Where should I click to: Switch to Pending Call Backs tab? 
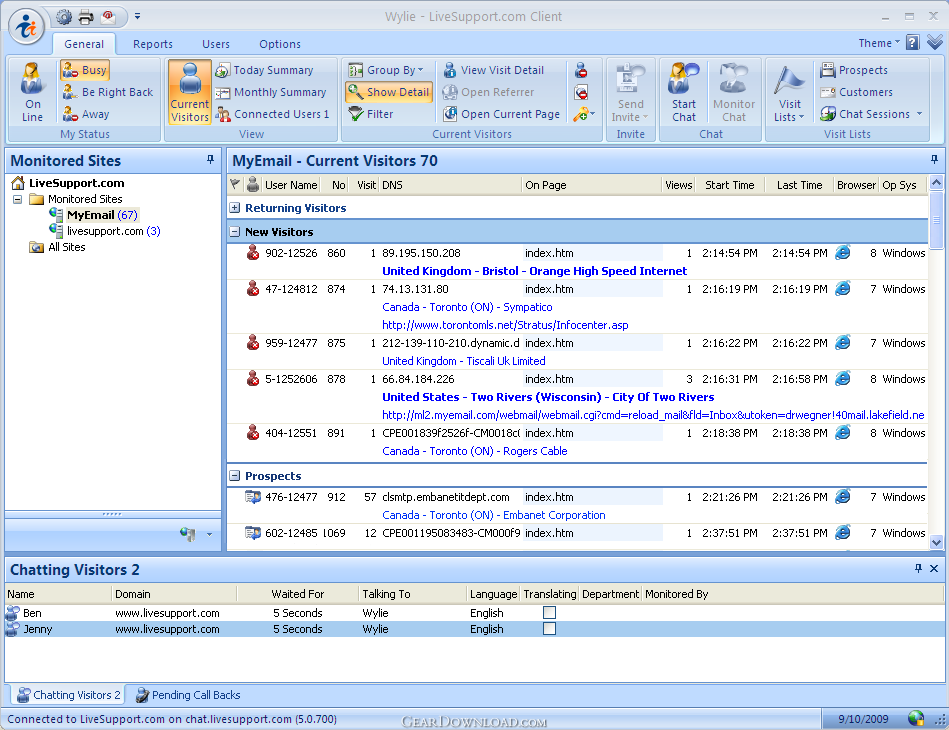(x=188, y=695)
